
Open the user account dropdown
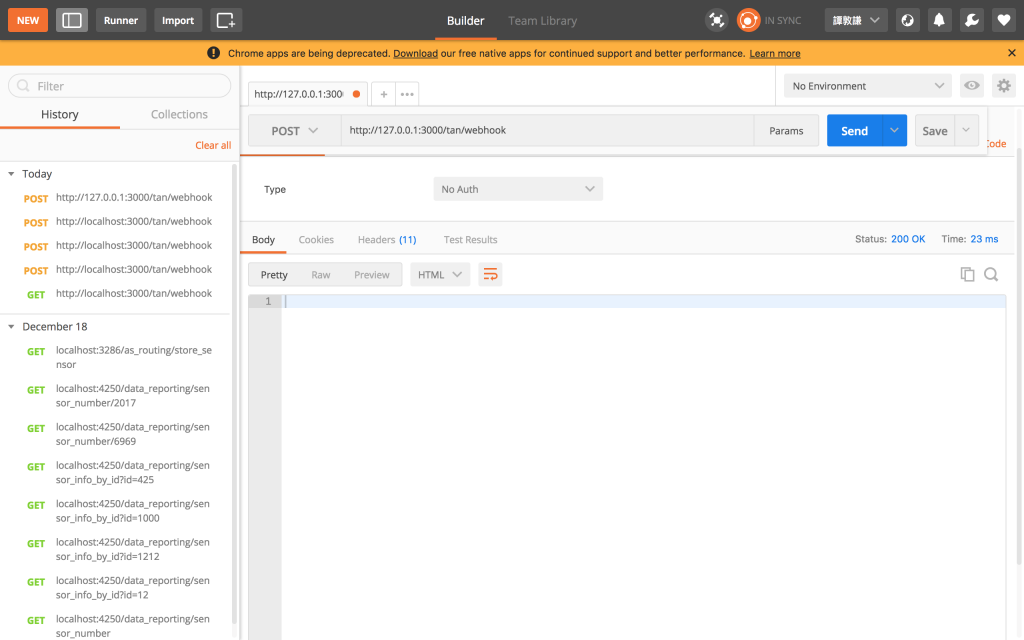coord(856,20)
